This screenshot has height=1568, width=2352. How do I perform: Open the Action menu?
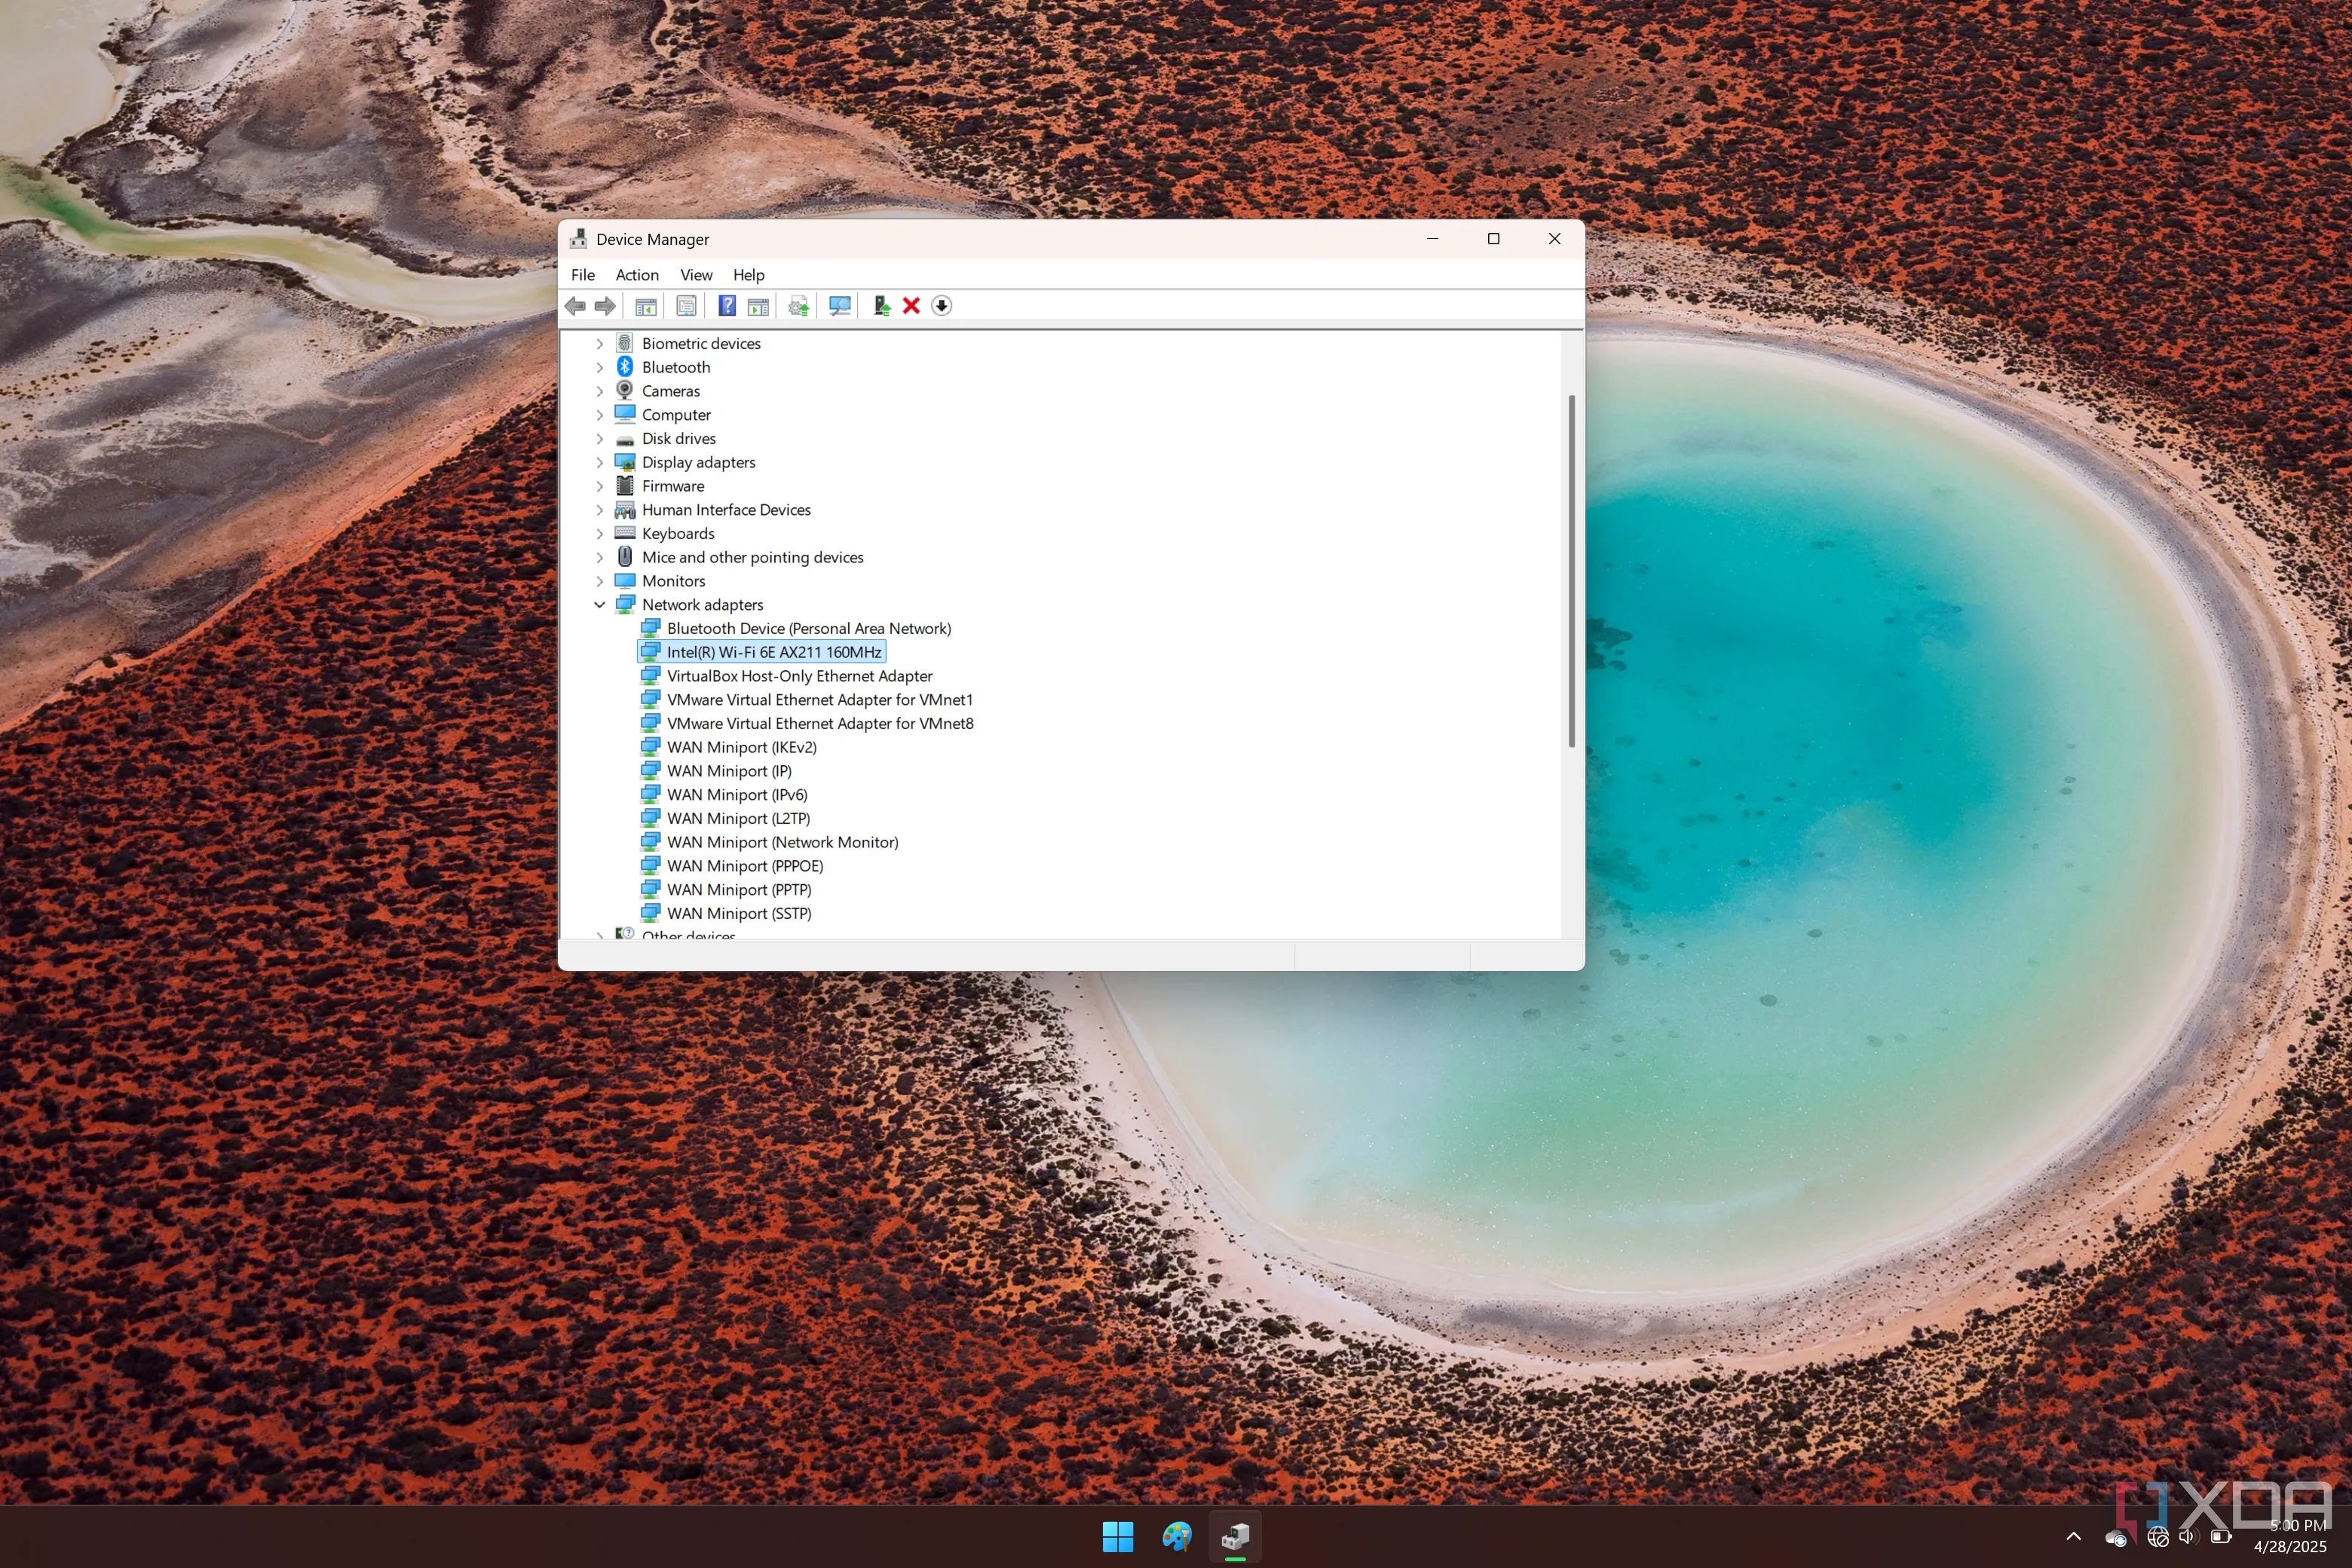637,275
